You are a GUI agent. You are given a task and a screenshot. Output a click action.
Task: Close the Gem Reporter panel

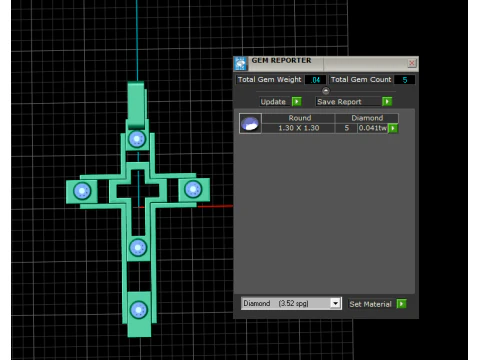412,63
